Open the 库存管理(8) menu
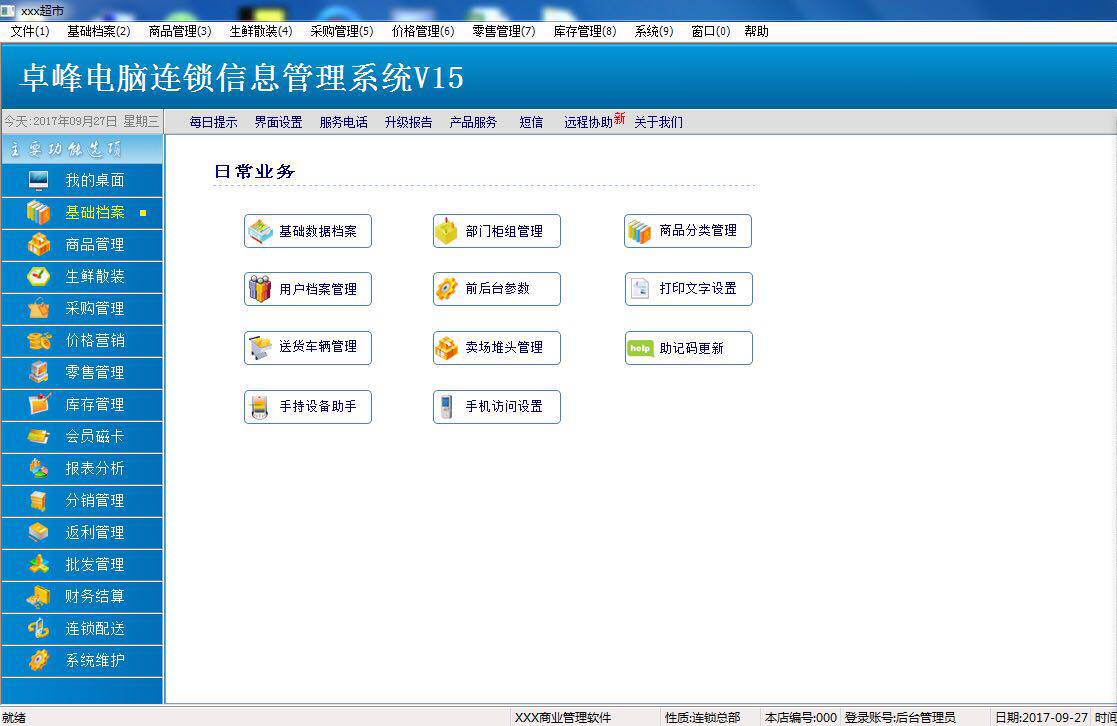Image resolution: width=1117 pixels, height=726 pixels. tap(585, 31)
